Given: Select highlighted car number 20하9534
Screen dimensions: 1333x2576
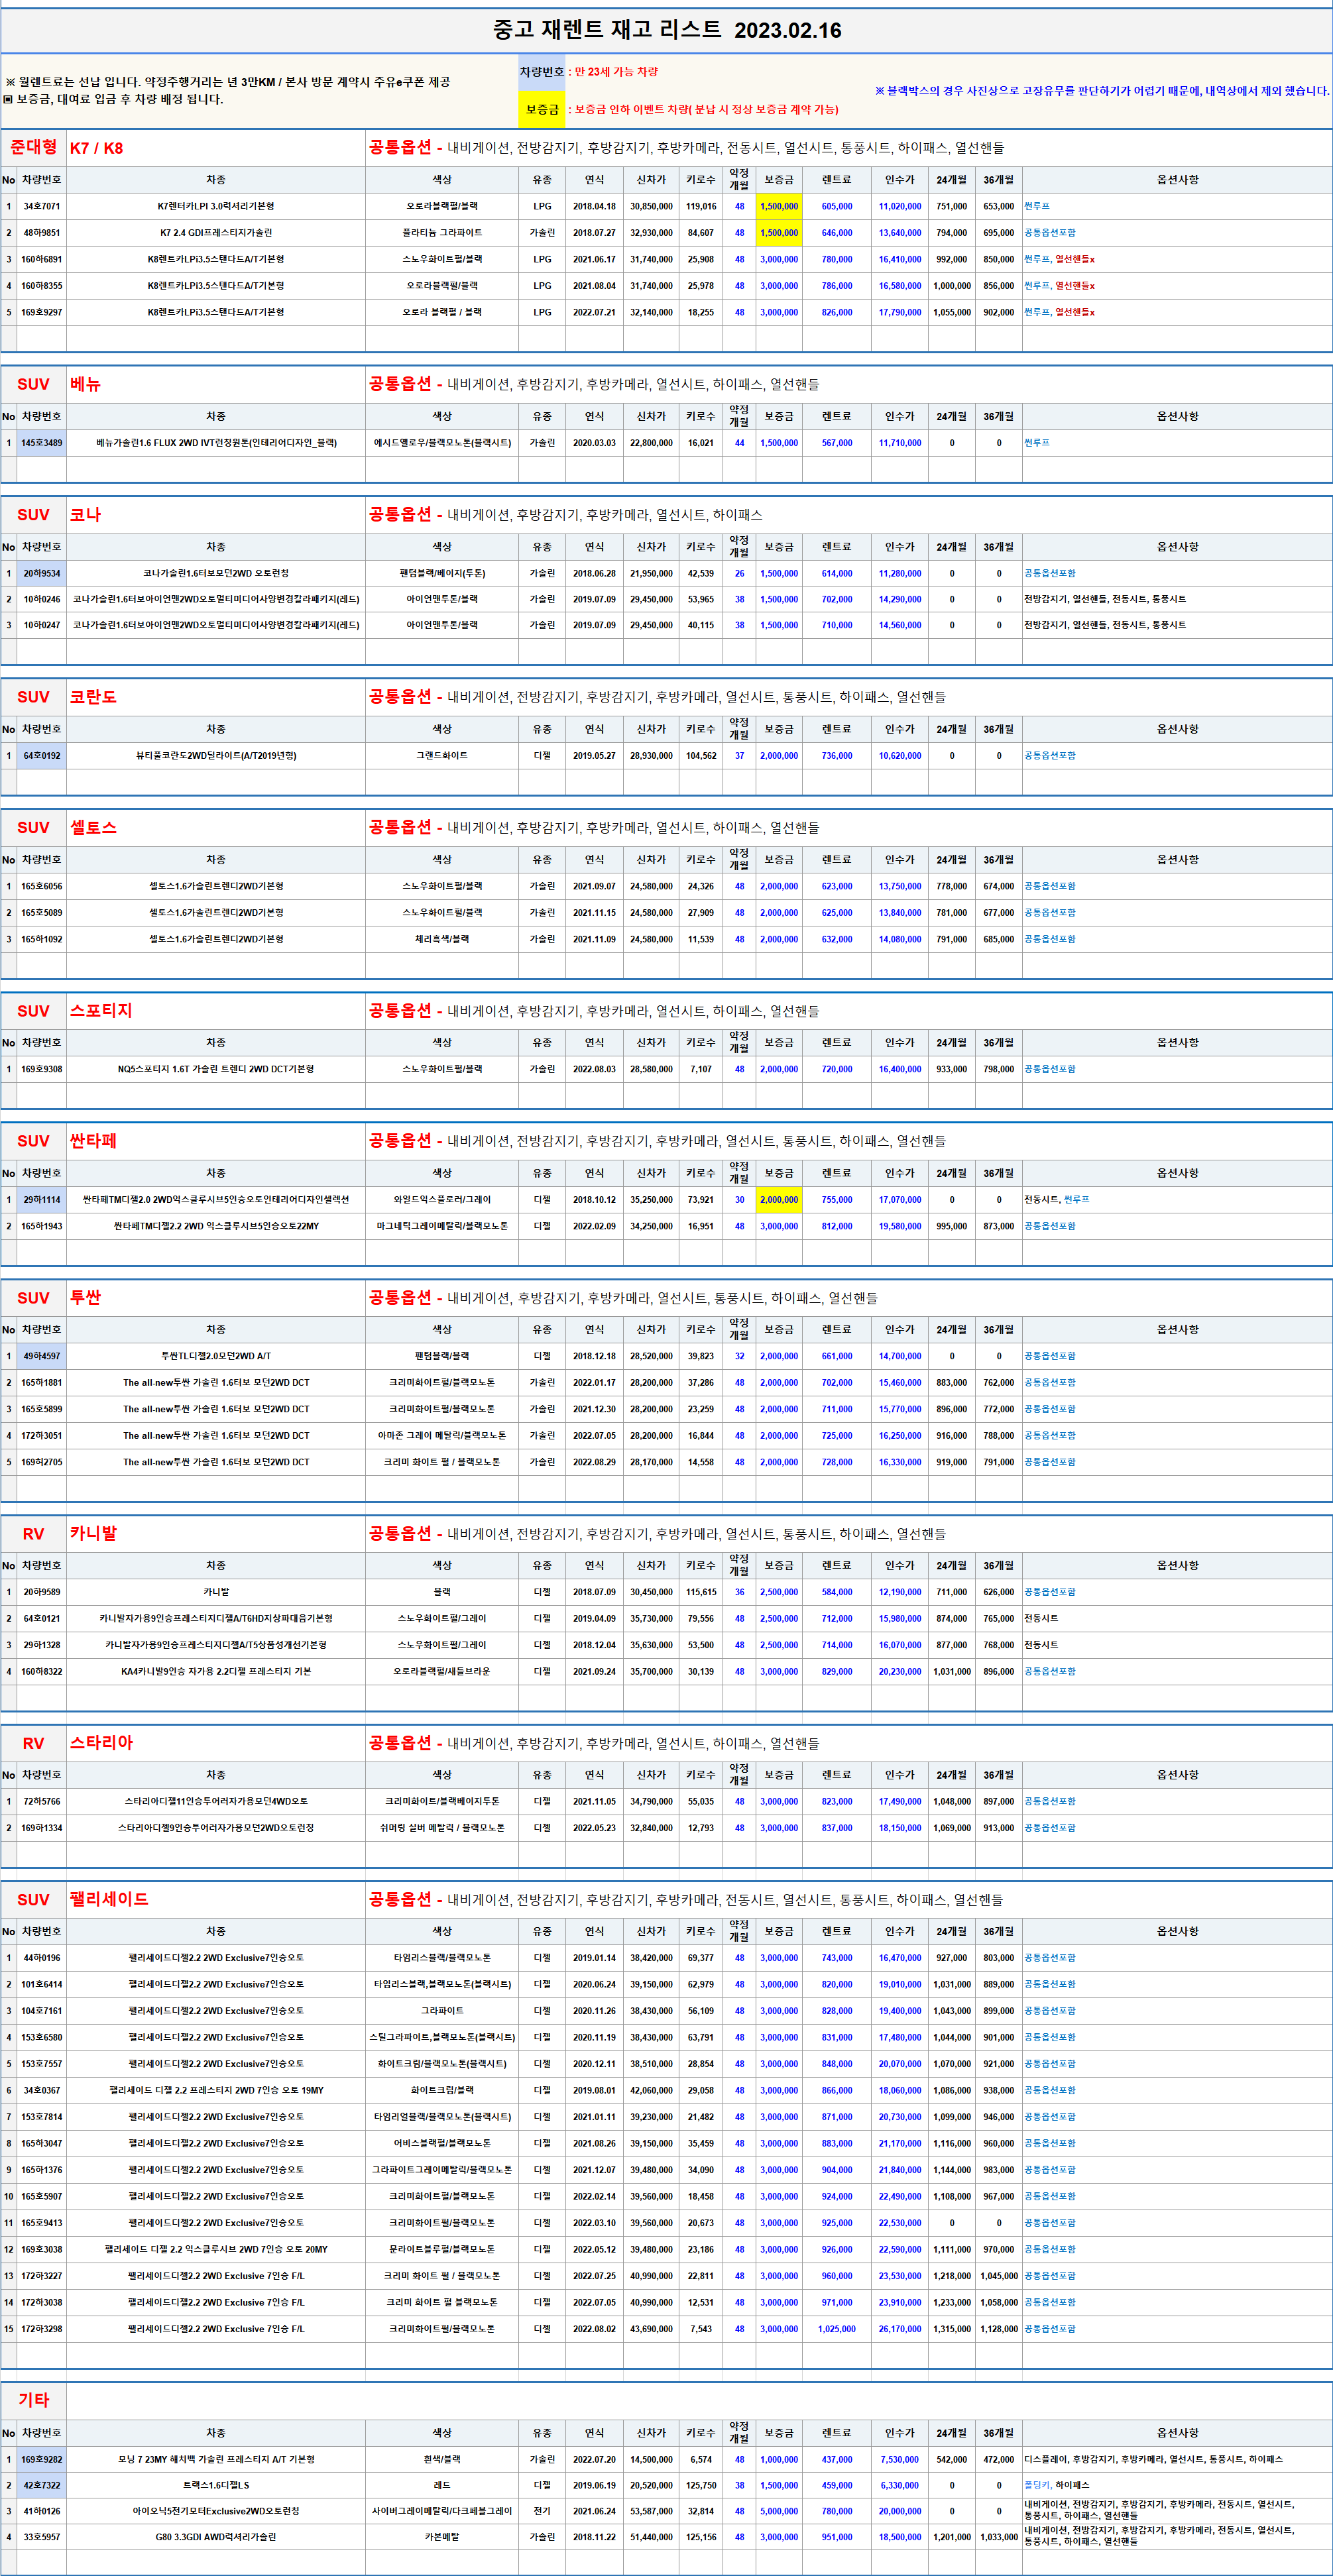Looking at the screenshot, I should (41, 574).
